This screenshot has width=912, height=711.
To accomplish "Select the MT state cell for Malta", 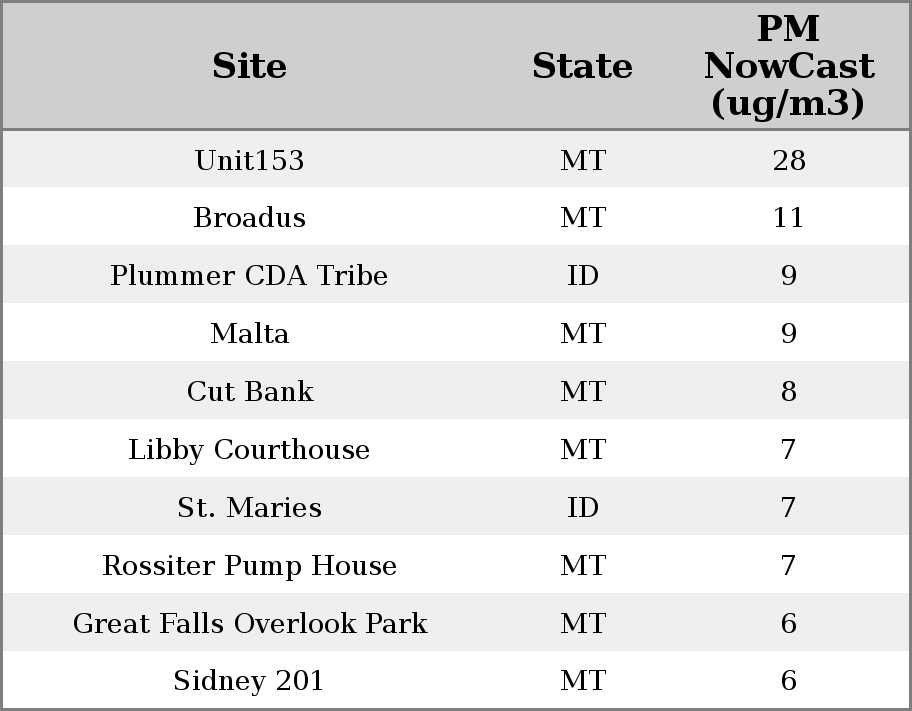I will coord(582,334).
